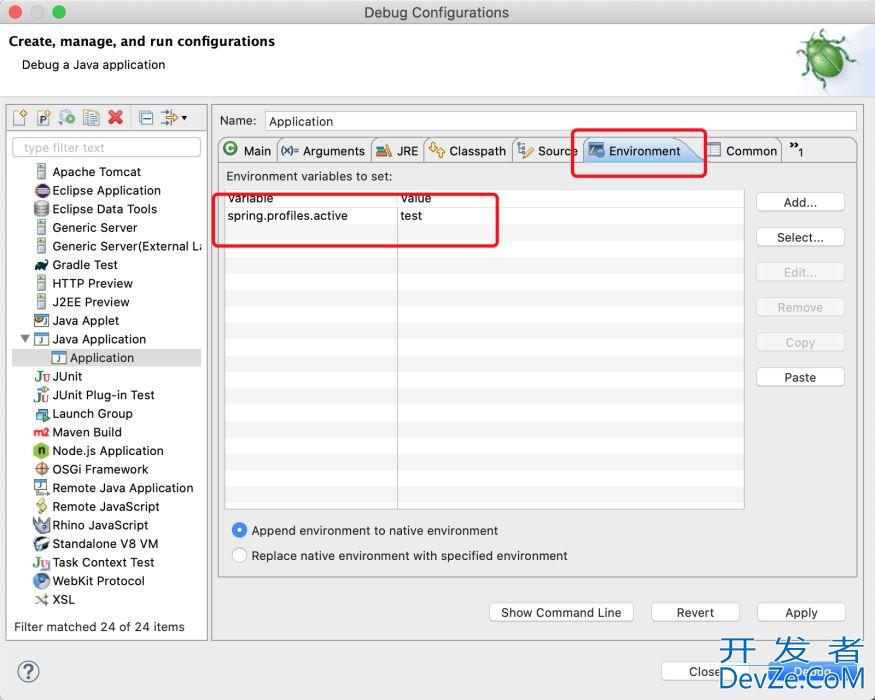Click Show Command Line
The height and width of the screenshot is (700, 875).
click(x=561, y=612)
